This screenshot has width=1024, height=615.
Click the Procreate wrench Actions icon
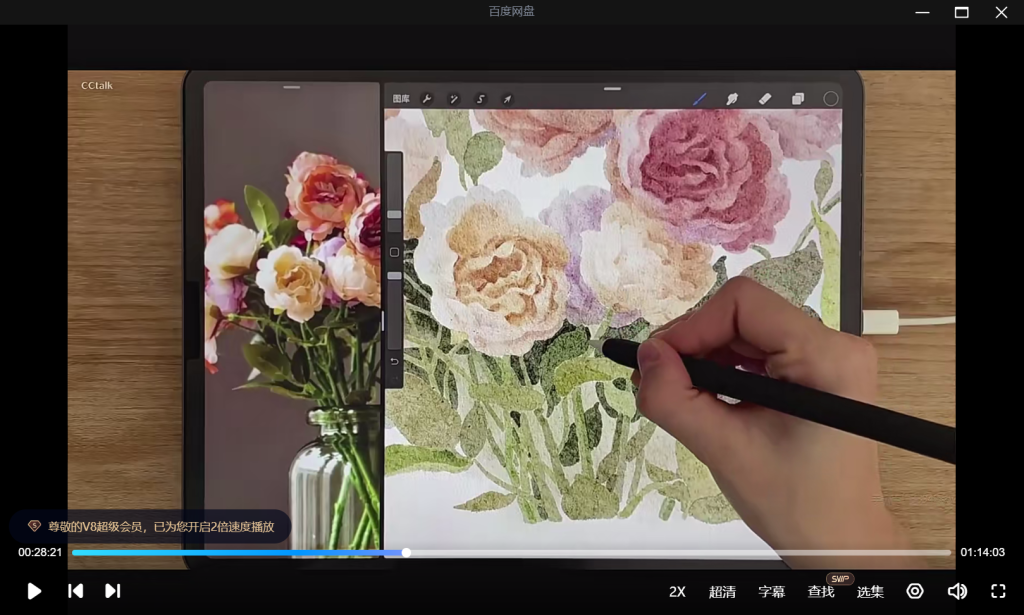427,99
